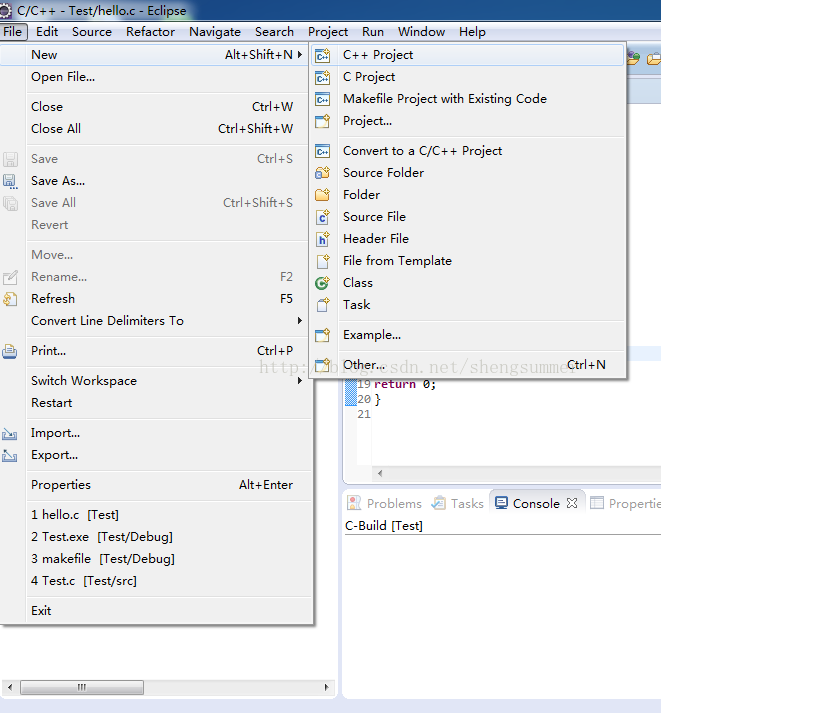
Task: Open the Edit menu
Action: coord(47,32)
